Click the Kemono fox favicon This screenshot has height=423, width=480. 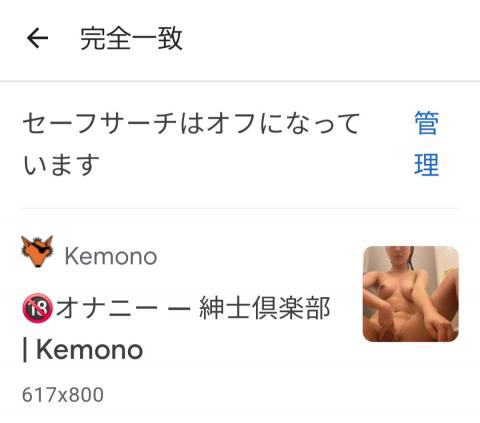coord(37,251)
